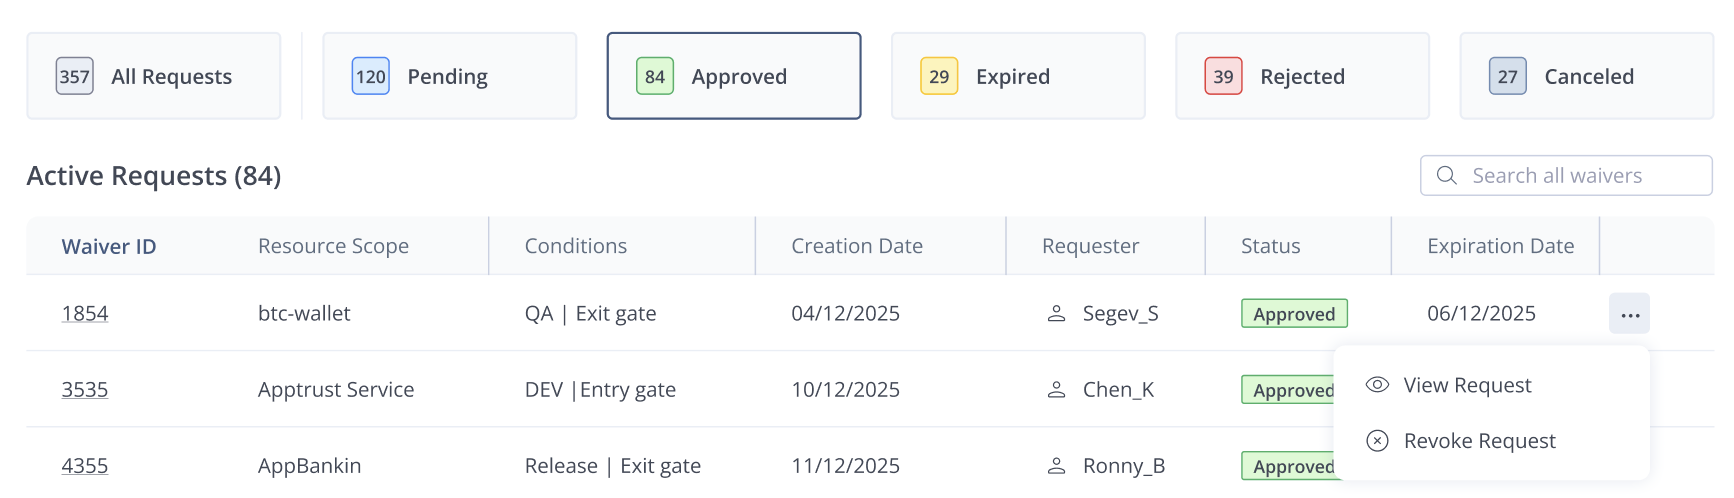Click the user icon next to Ronny_B
Screen dimensions: 1734x498
[1056, 466]
